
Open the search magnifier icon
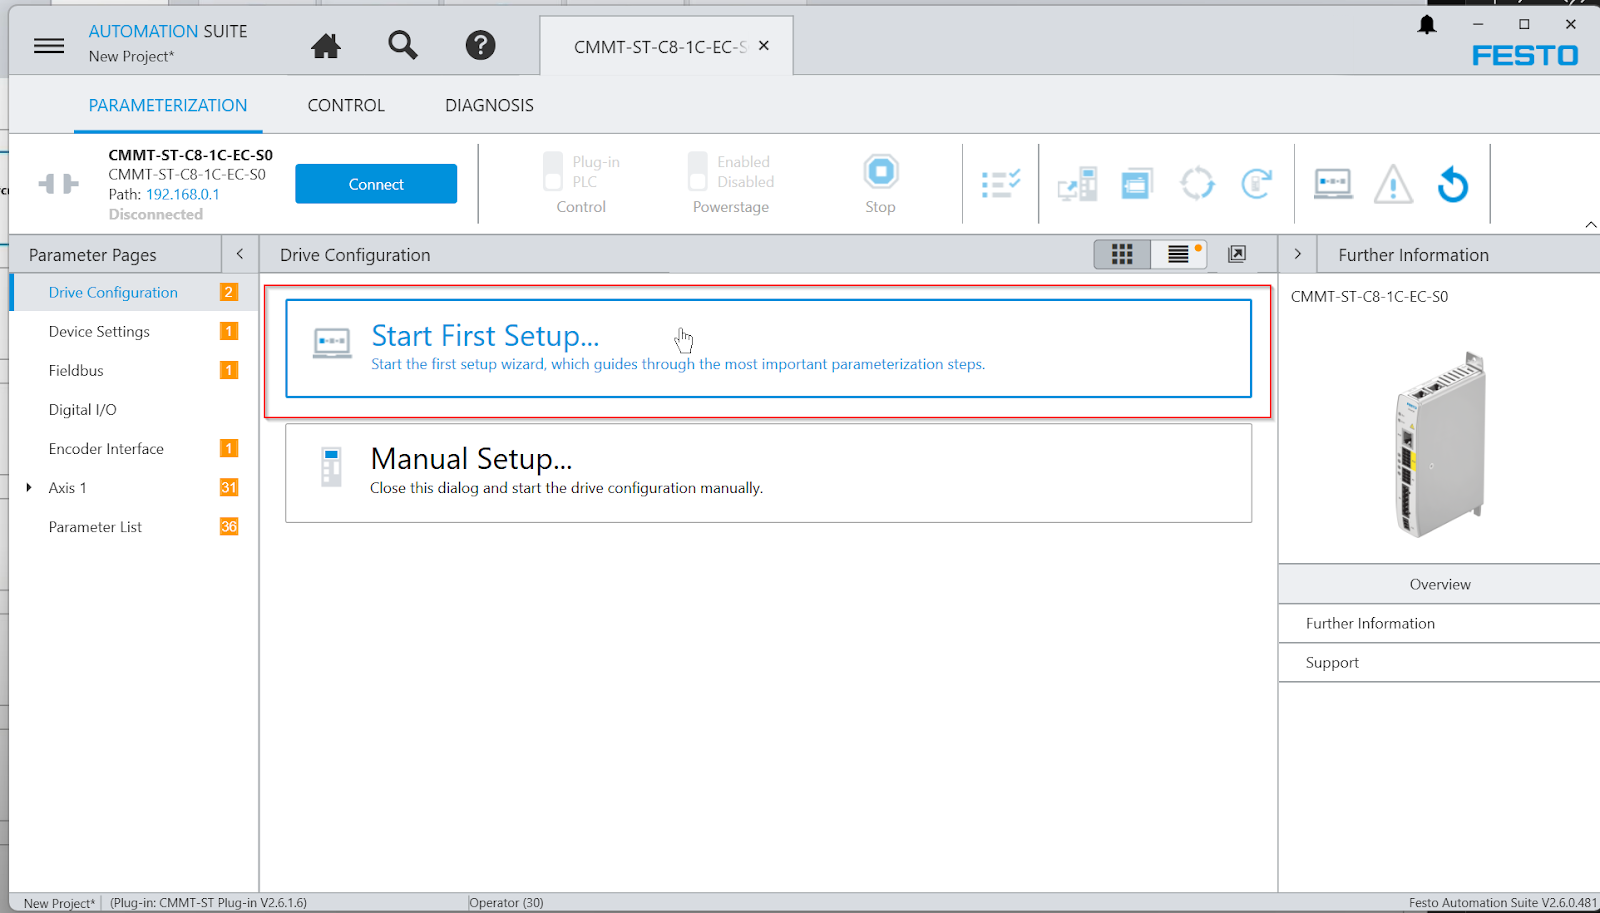pyautogui.click(x=403, y=45)
